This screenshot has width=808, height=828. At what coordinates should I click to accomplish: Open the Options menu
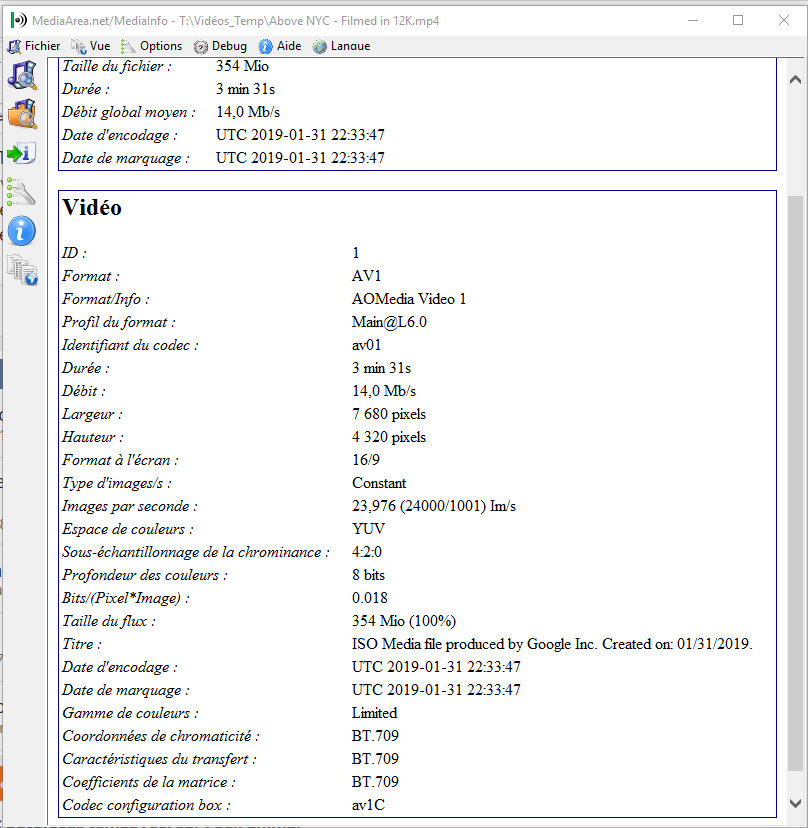coord(152,46)
